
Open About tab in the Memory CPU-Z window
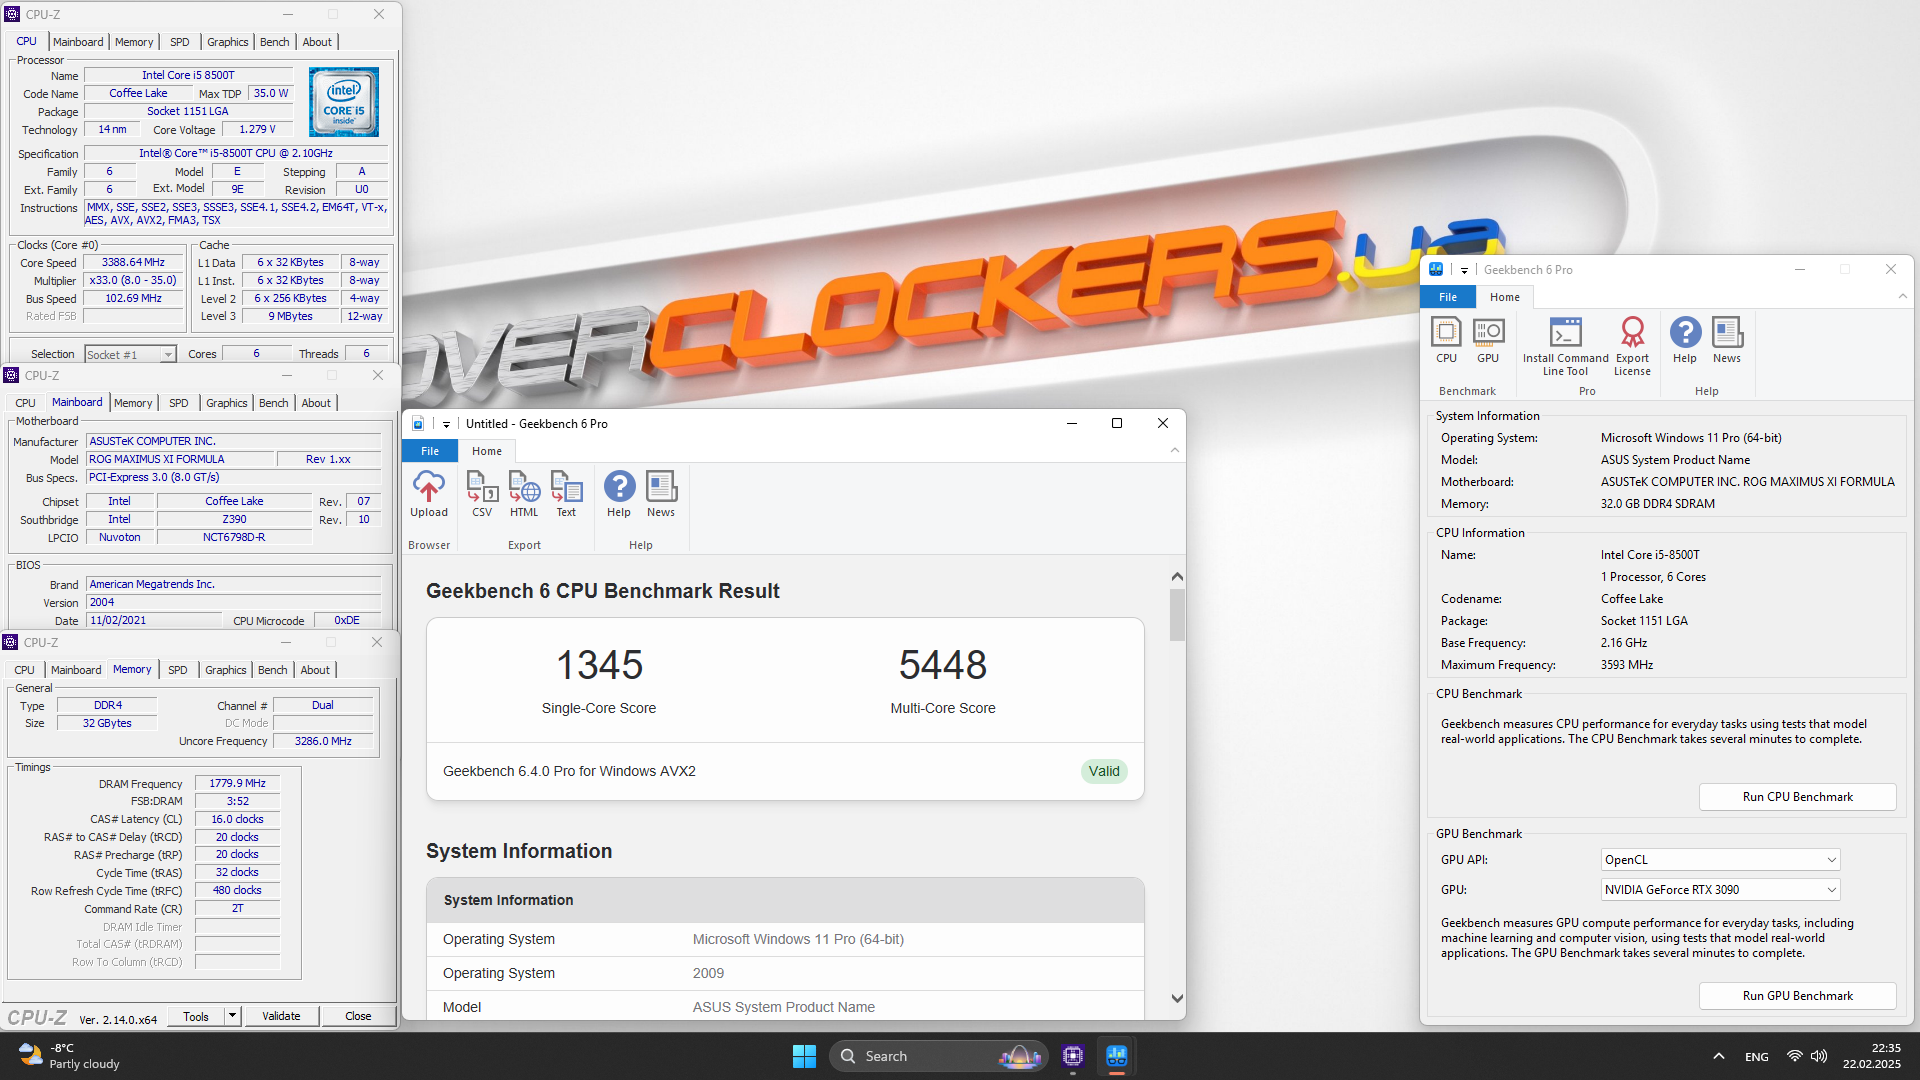click(x=315, y=670)
